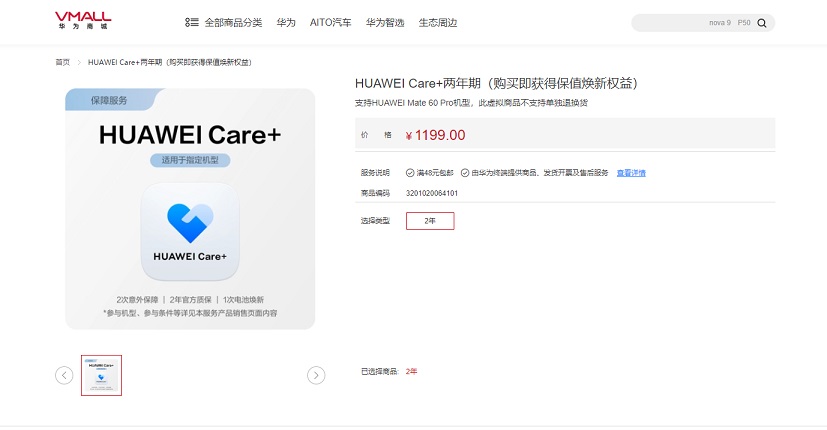Click the search magnifier icon
Screen dimensions: 827x430
[762, 23]
